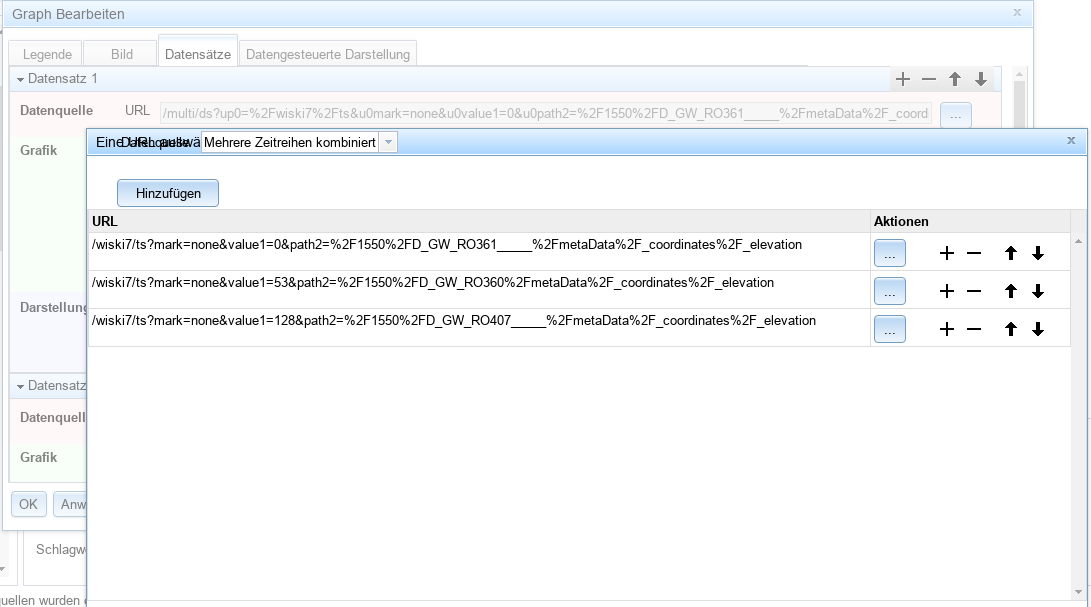Add a row after the RO361 URL entry

[947, 254]
